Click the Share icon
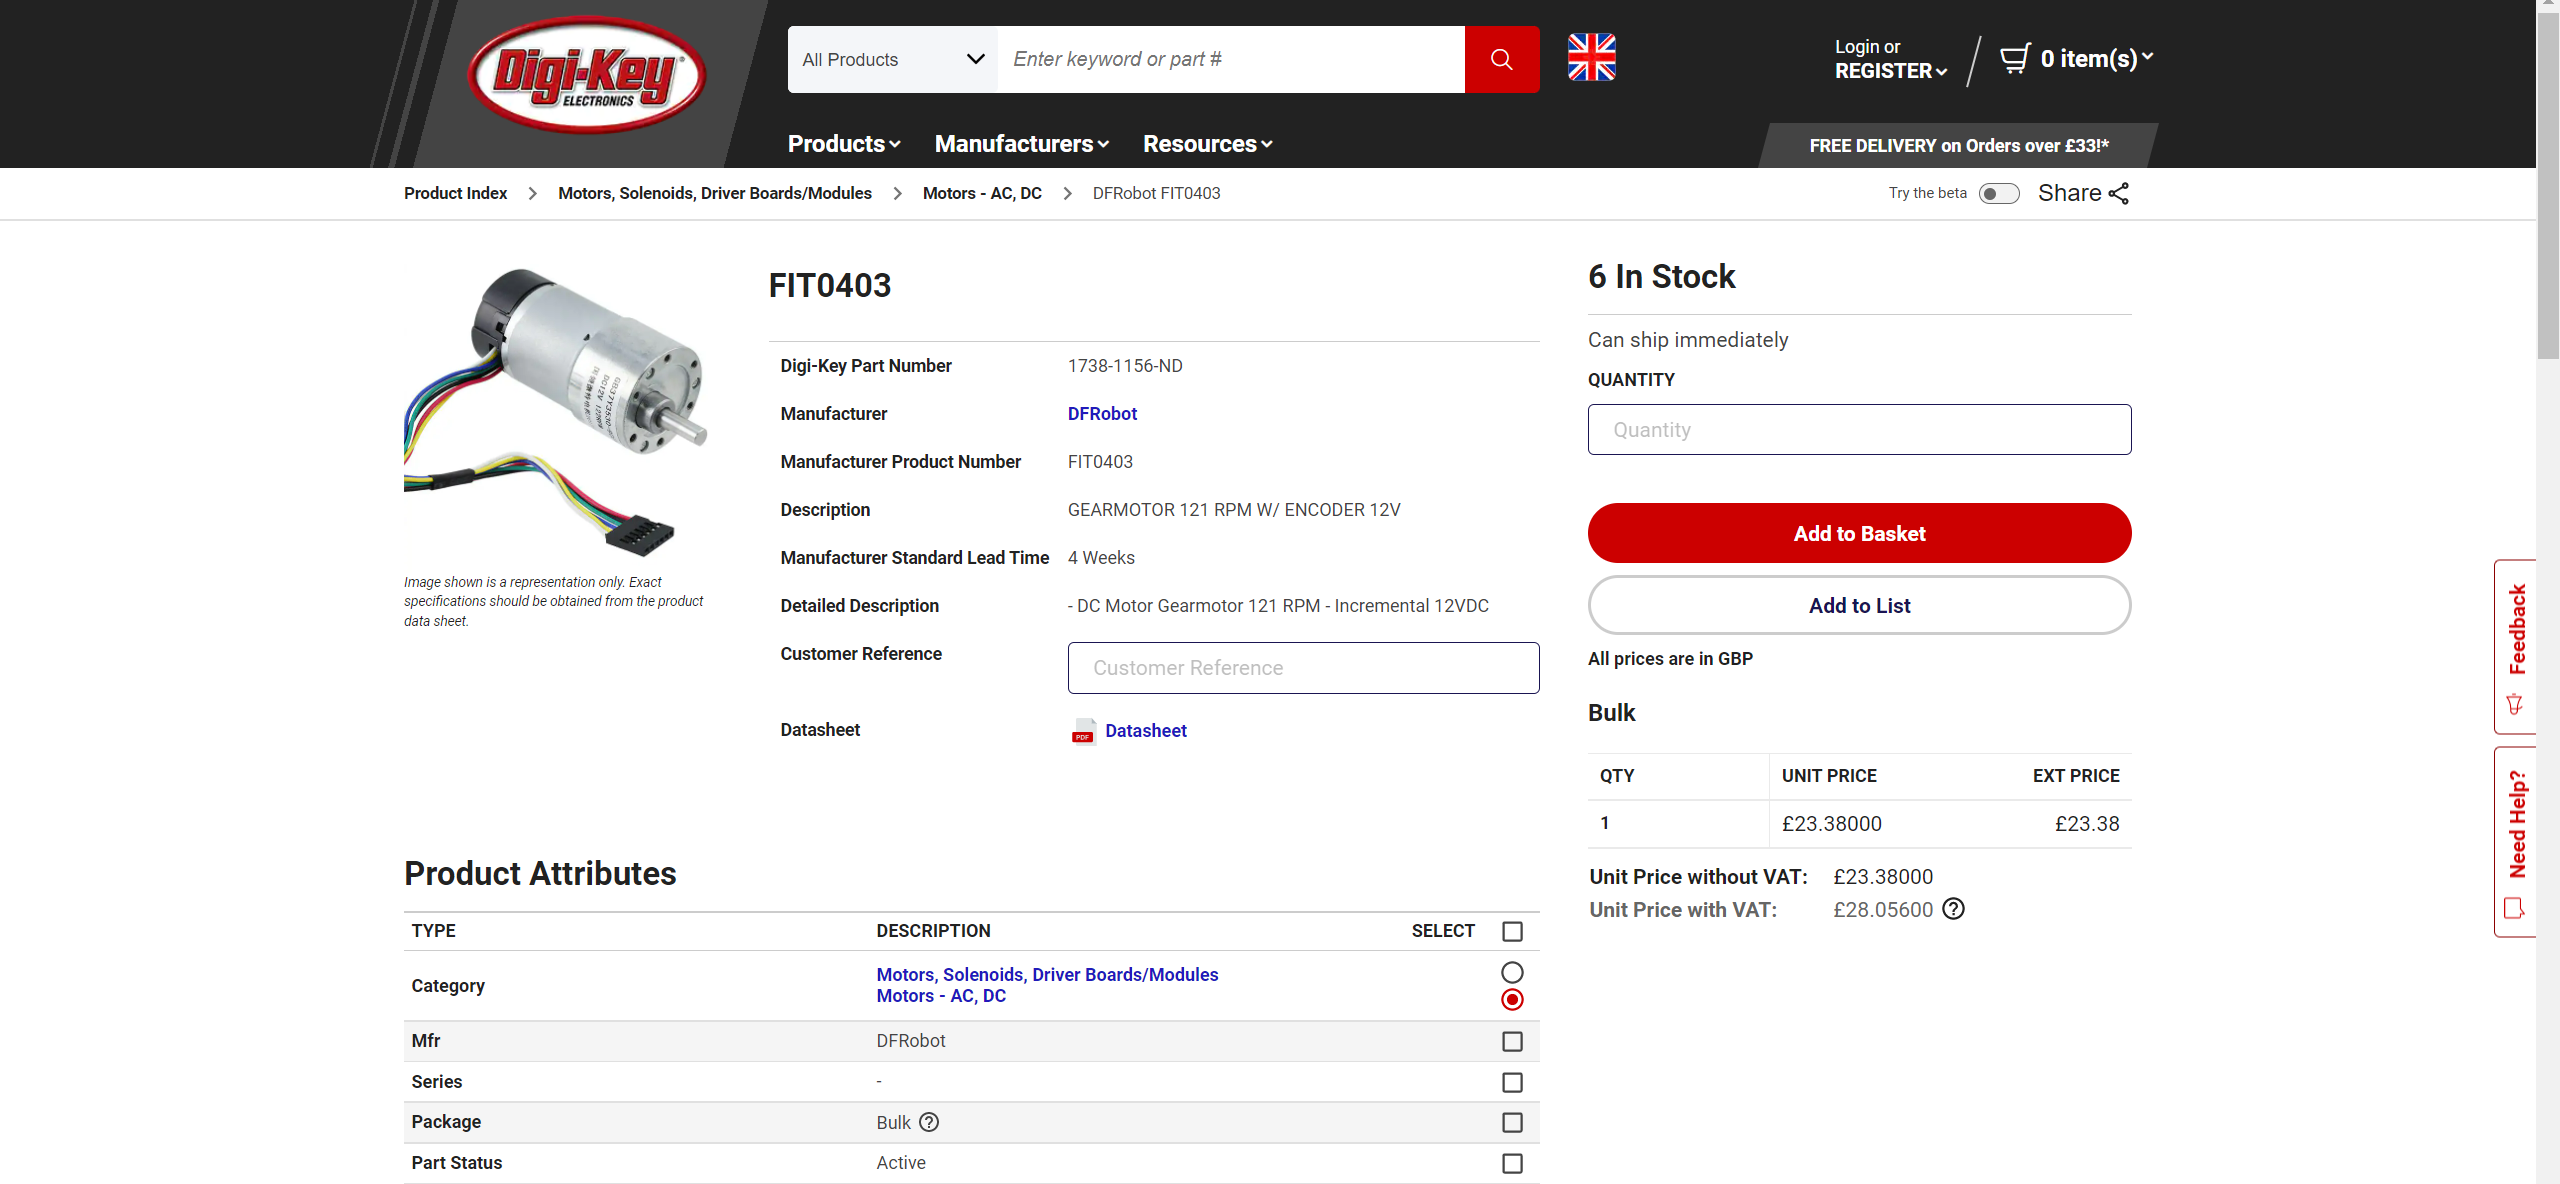2560x1184 pixels. [2118, 193]
